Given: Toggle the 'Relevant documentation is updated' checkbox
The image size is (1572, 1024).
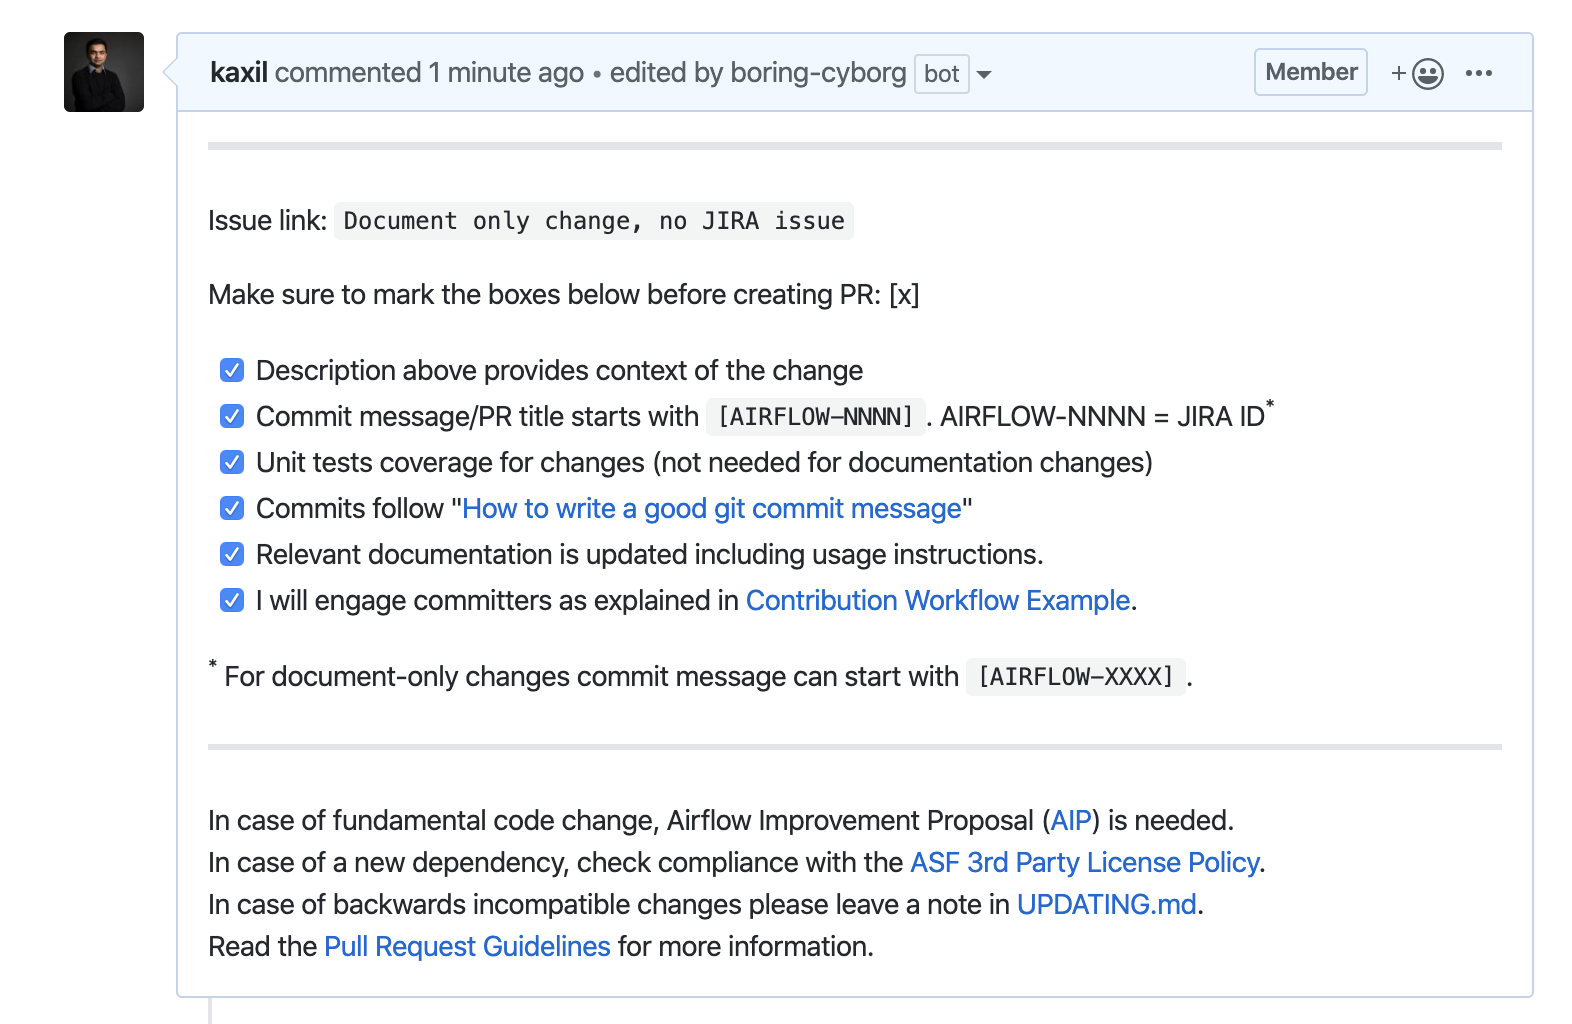Looking at the screenshot, I should pyautogui.click(x=232, y=555).
